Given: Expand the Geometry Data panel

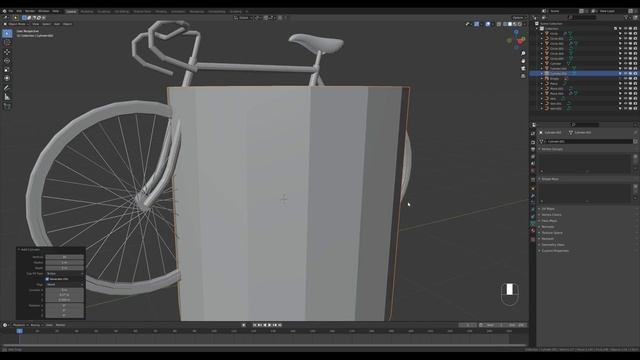Looking at the screenshot, I should tap(552, 244).
